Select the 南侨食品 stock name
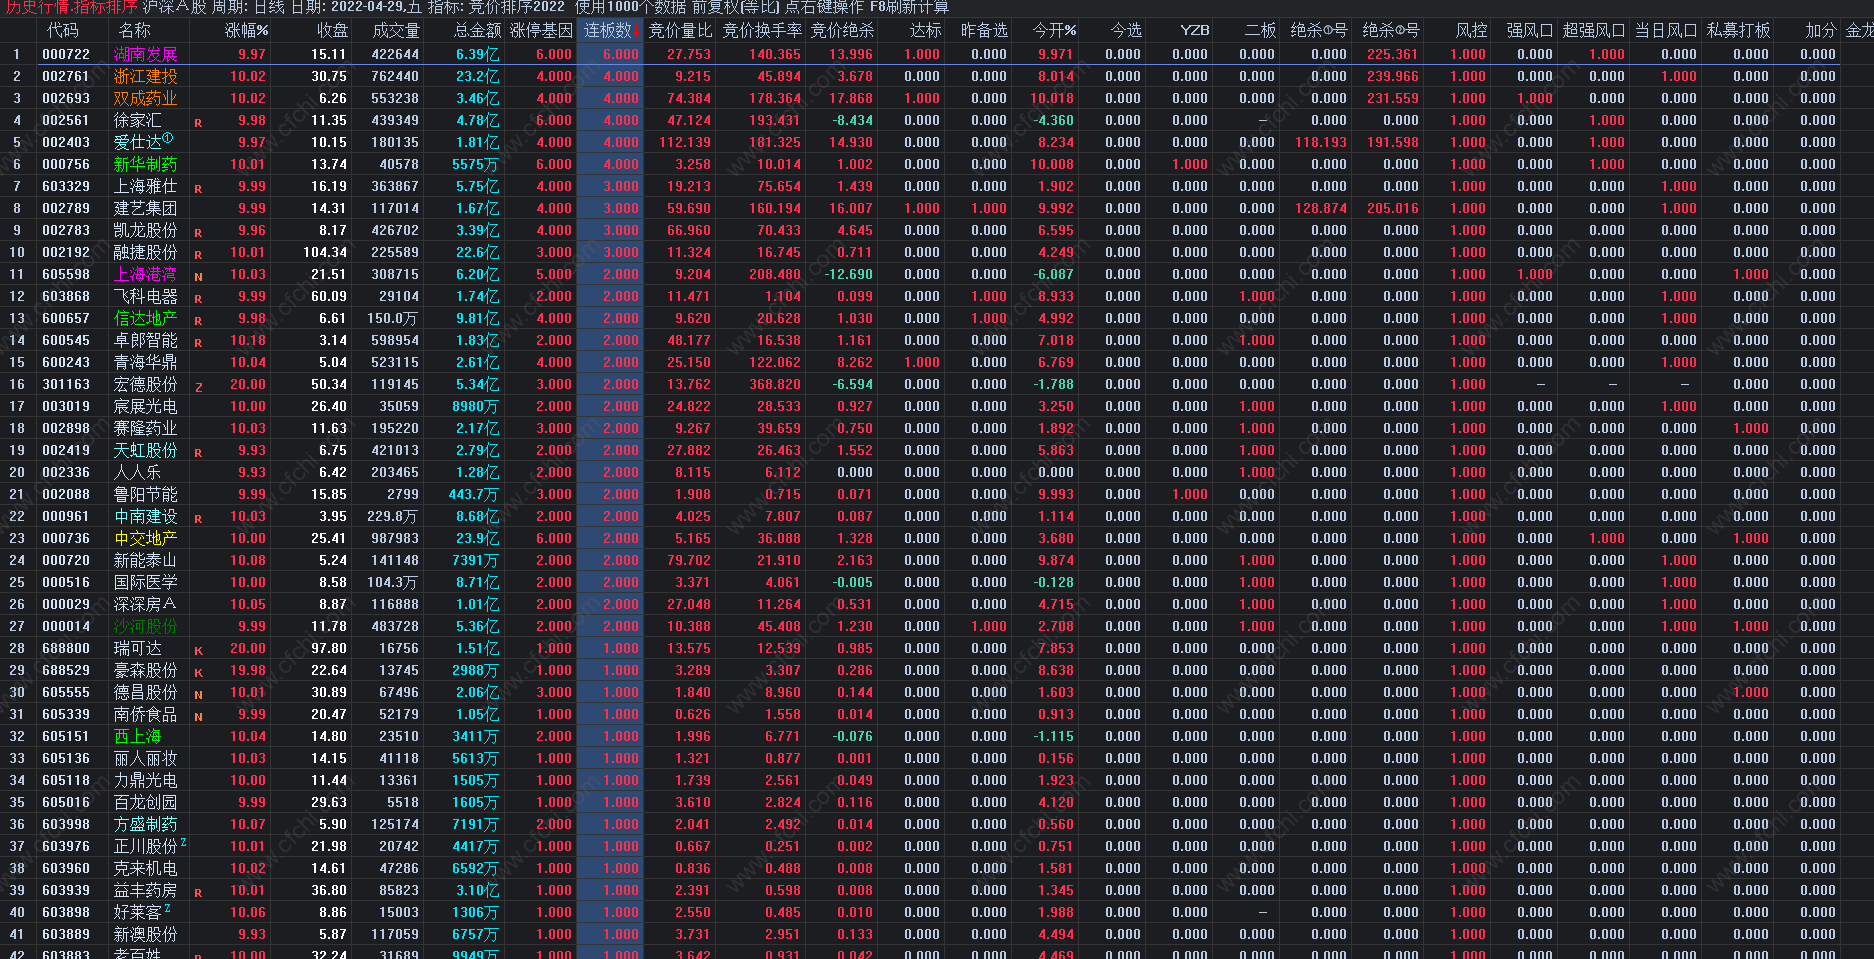Viewport: 1874px width, 959px height. click(145, 714)
